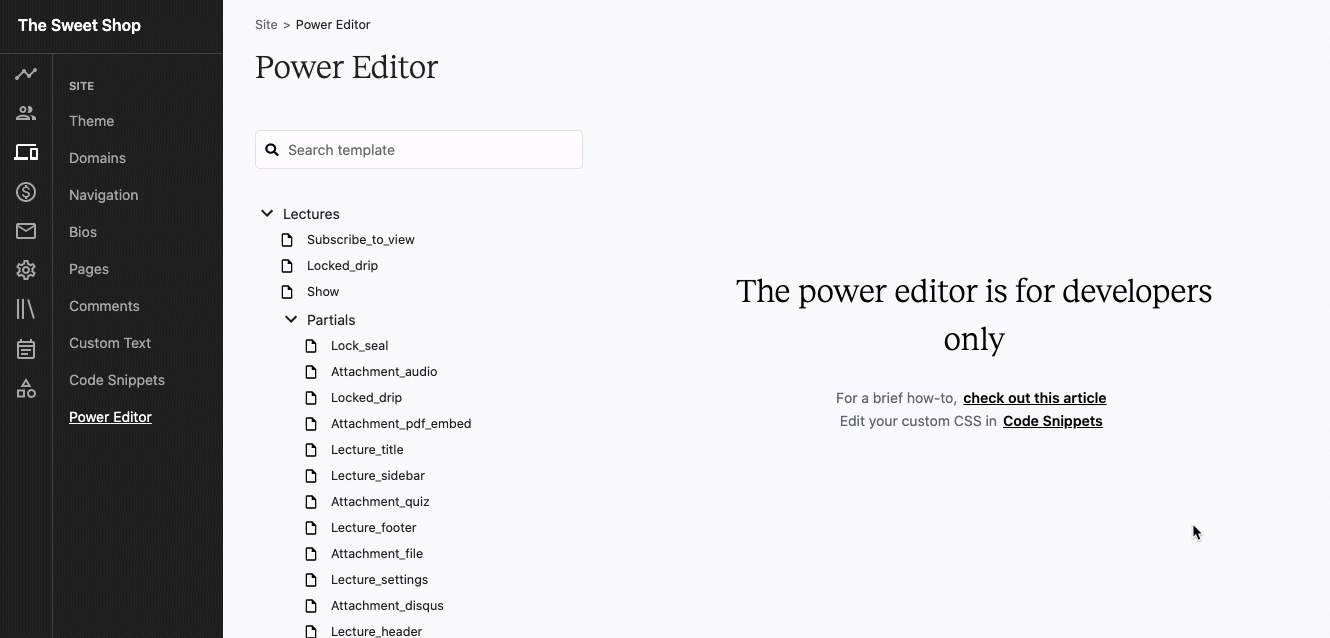Click the Site breadcrumb link
Viewport: 1330px width, 638px height.
(x=266, y=25)
